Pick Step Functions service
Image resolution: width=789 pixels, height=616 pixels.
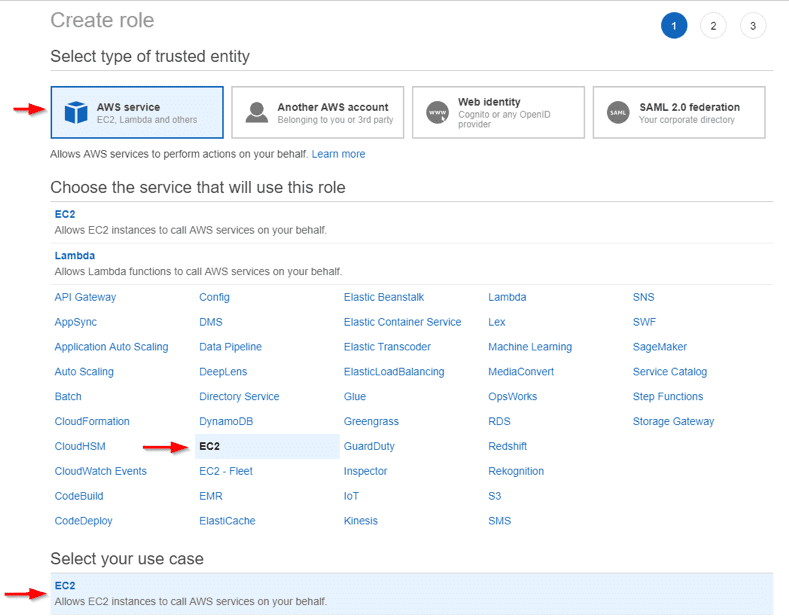tap(668, 397)
